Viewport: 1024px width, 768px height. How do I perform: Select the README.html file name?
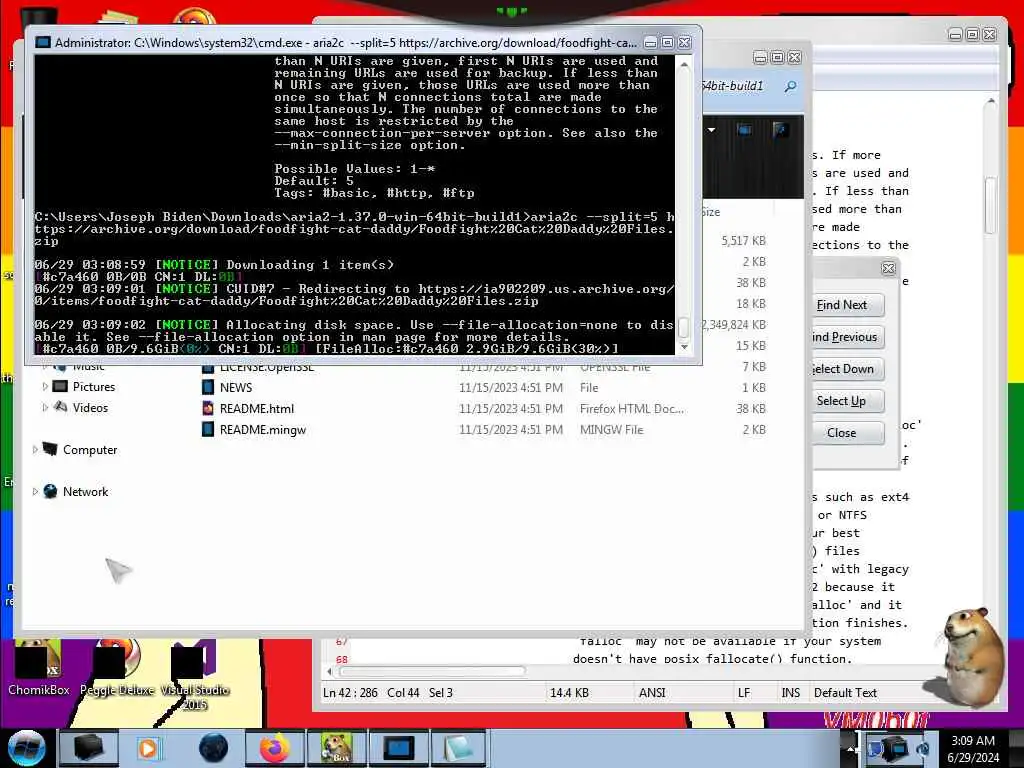click(257, 409)
